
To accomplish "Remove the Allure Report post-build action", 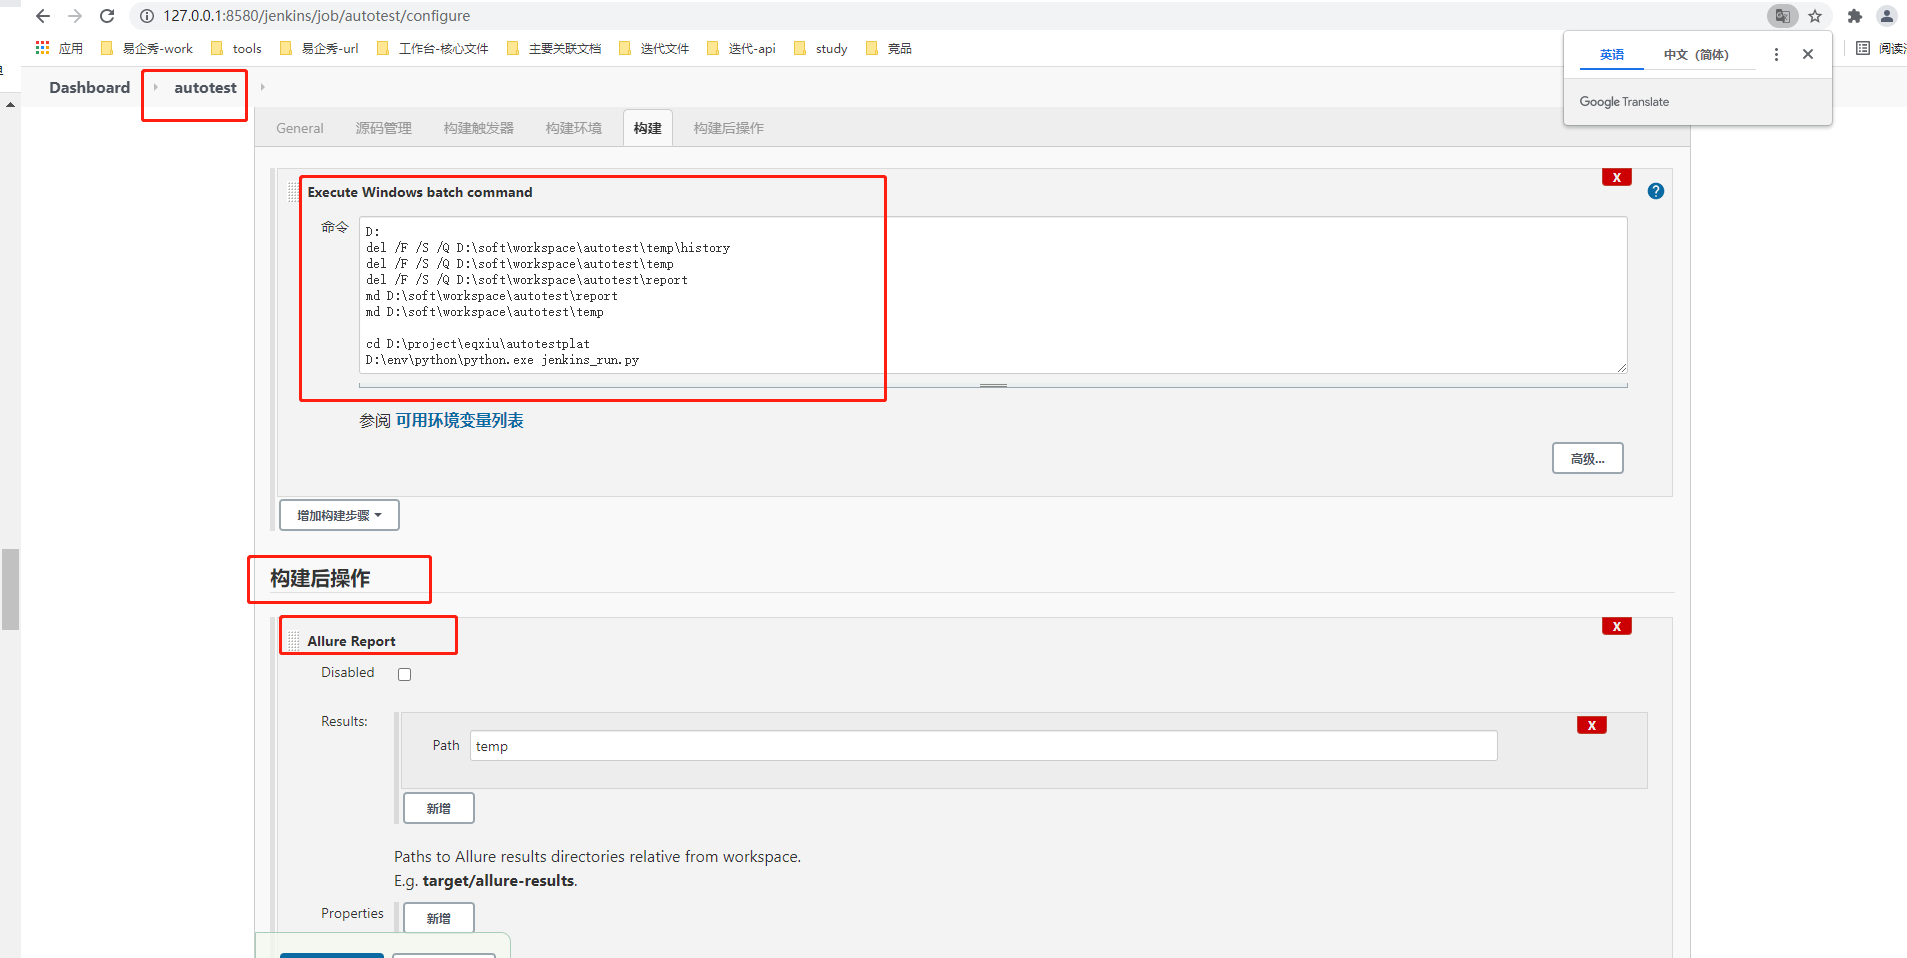I will pos(1616,626).
